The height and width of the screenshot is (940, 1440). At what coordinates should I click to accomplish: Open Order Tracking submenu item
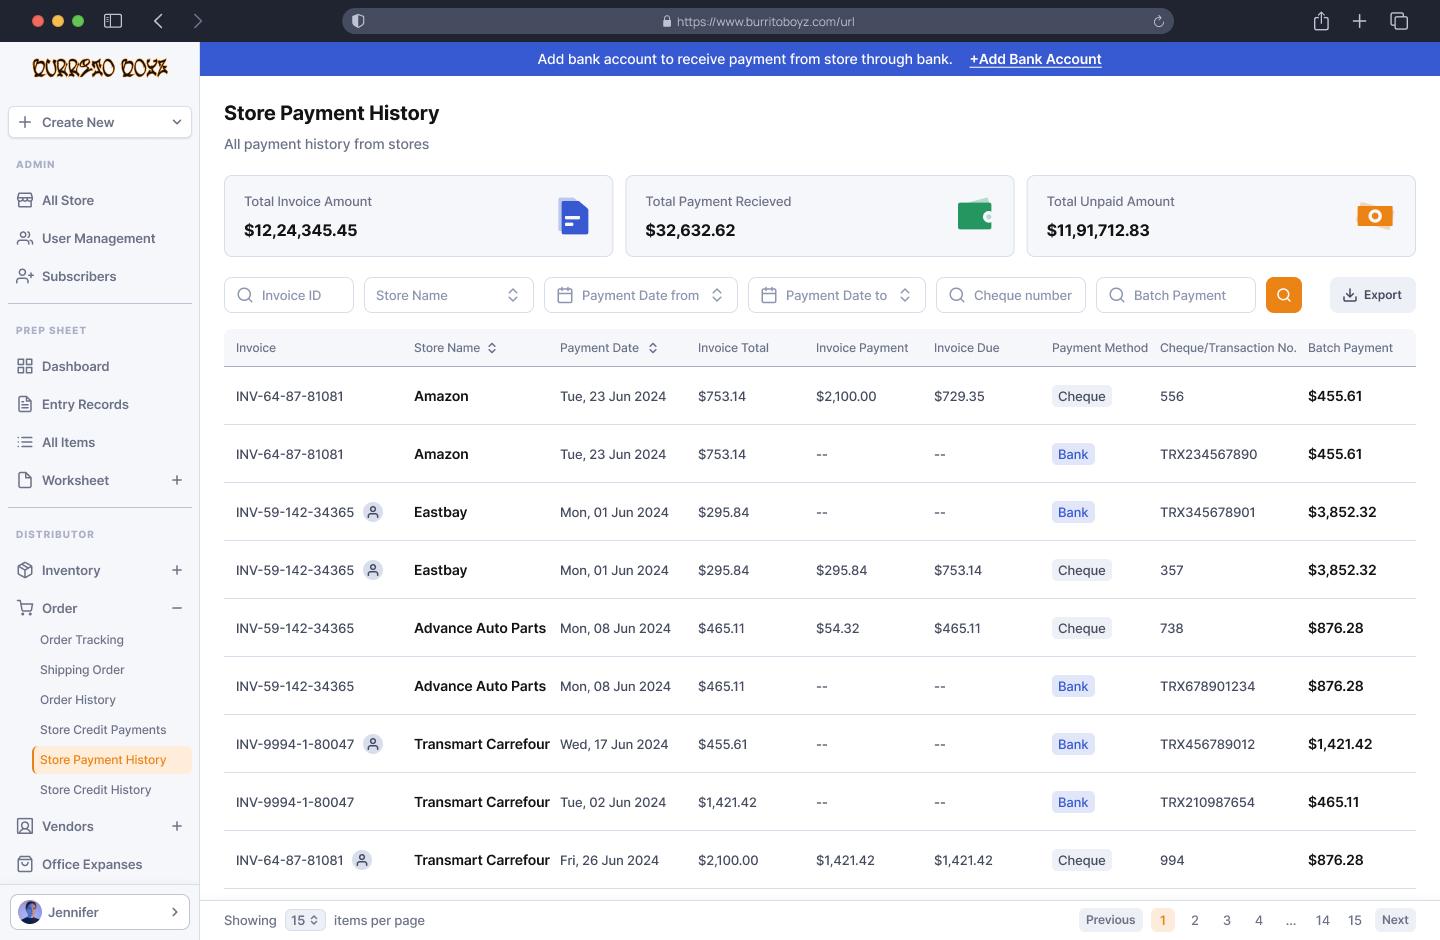(82, 640)
